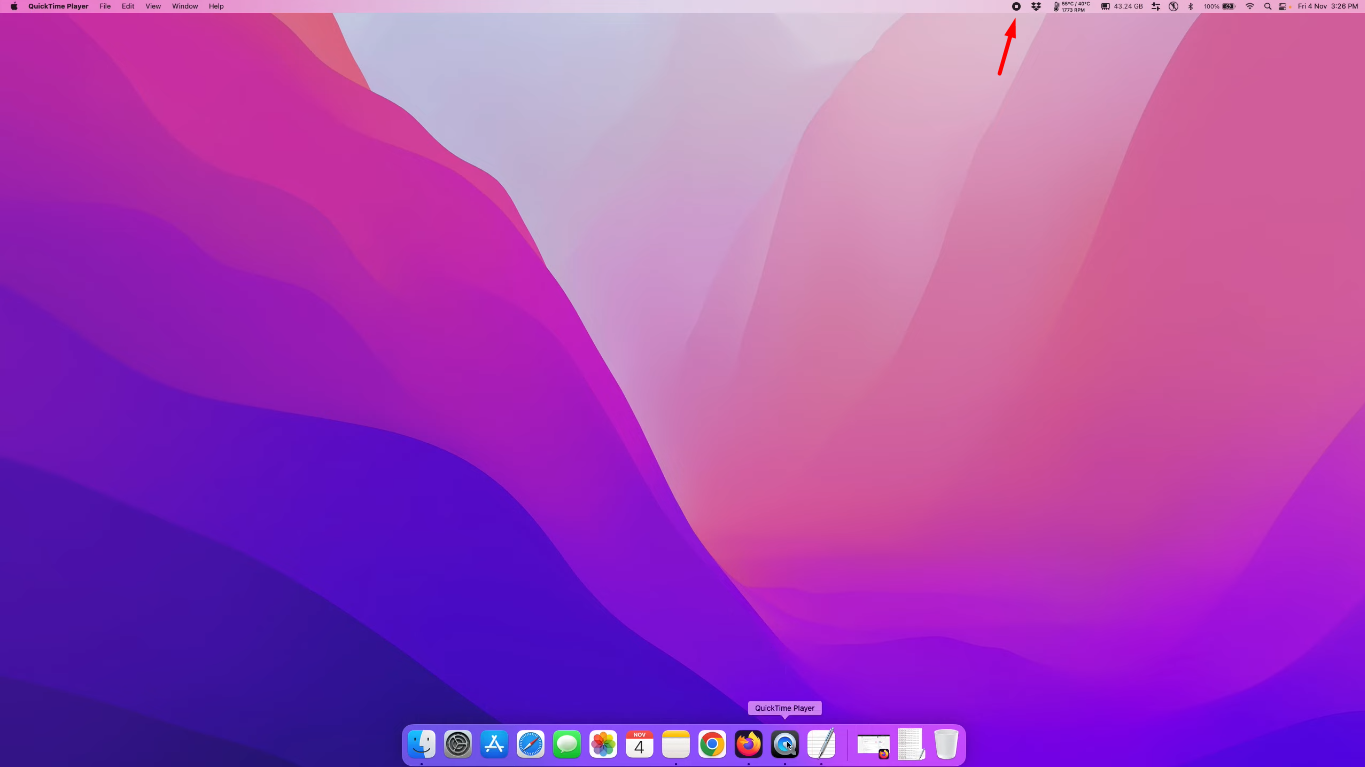Toggle Wi-Fi from the menu bar icon
This screenshot has height=767, width=1365.
[1249, 6]
